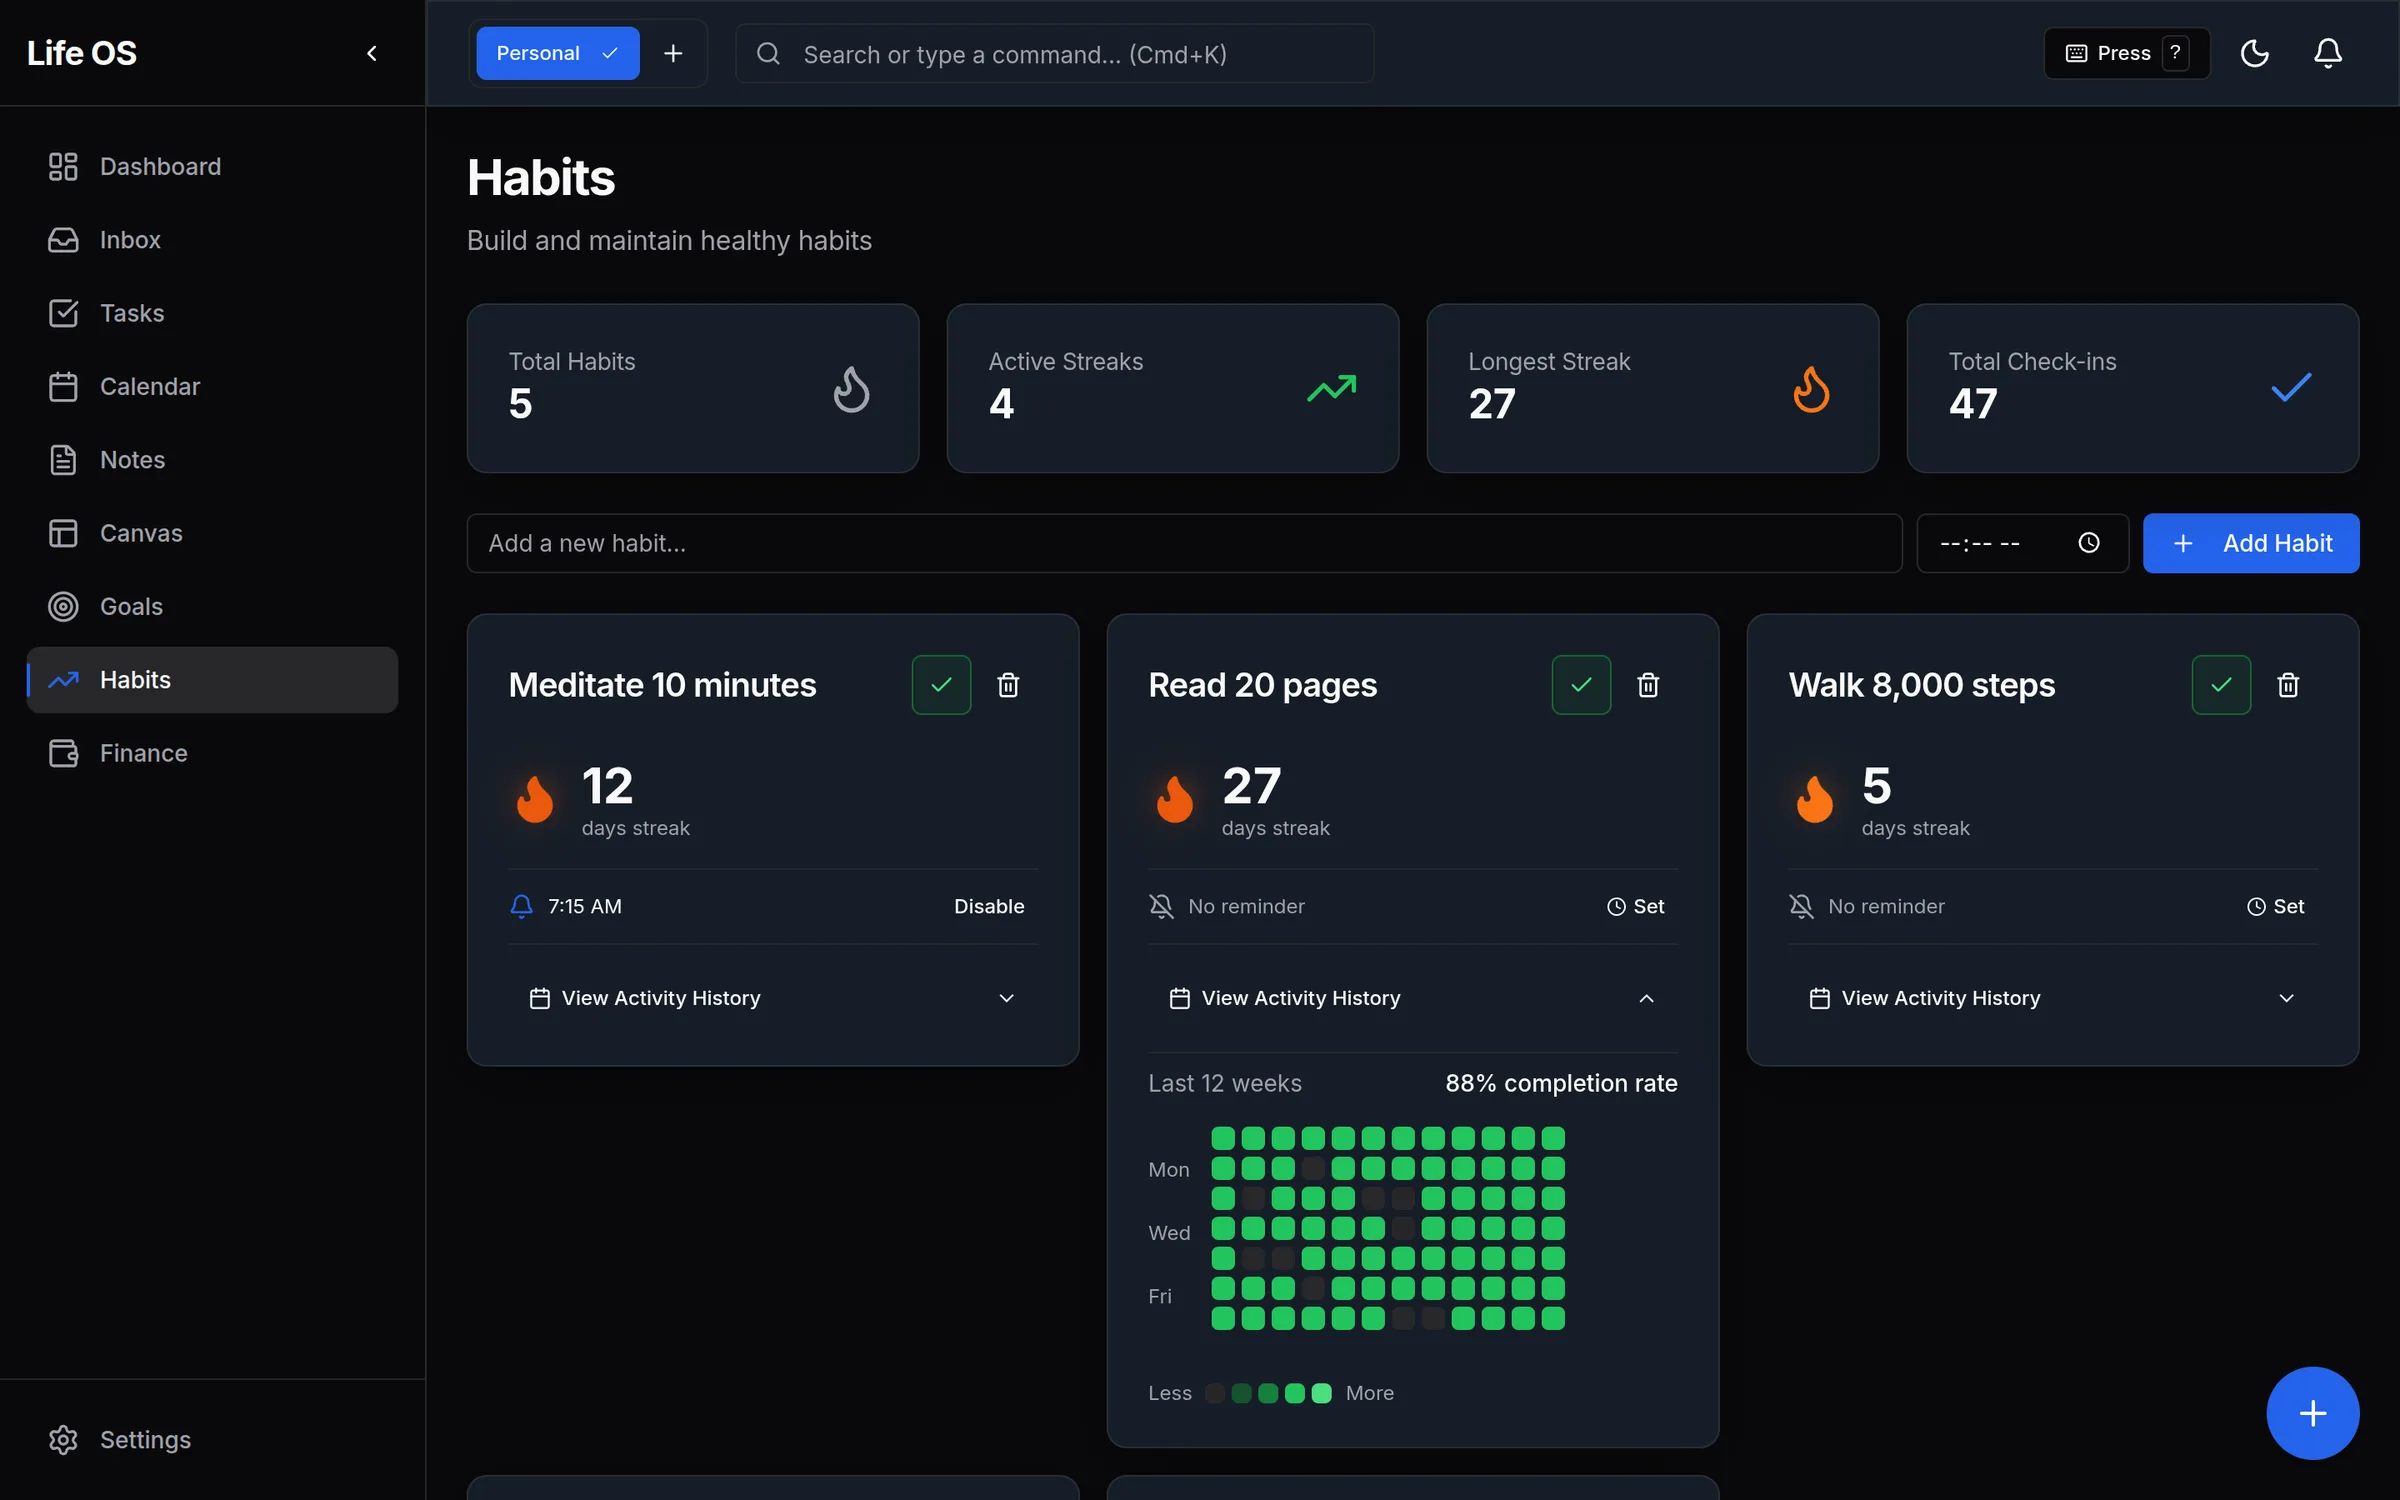Screen dimensions: 2400x1500
Task: Focus the Add a new habit field
Action: coord(1184,543)
